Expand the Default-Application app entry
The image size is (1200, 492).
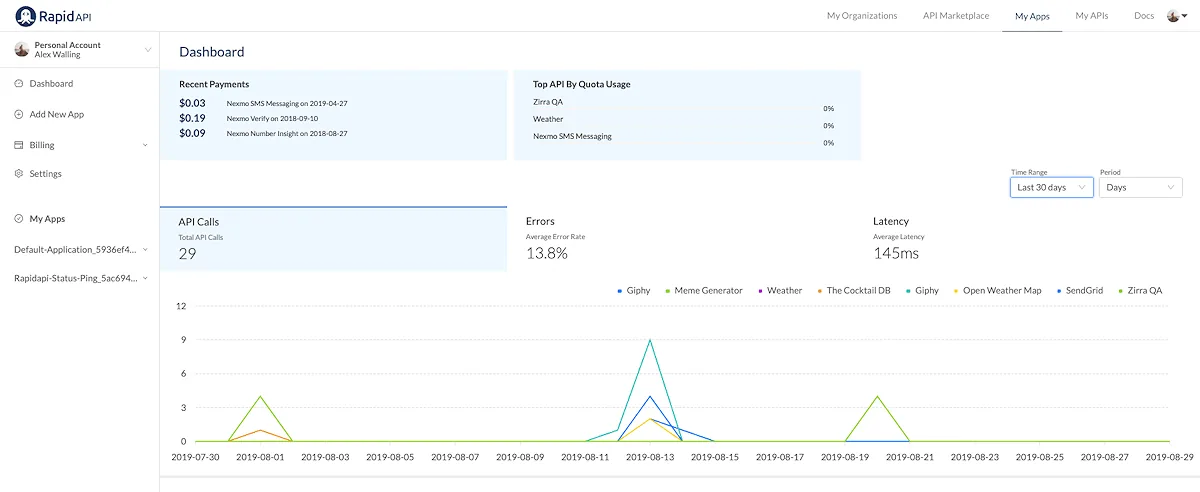80,249
